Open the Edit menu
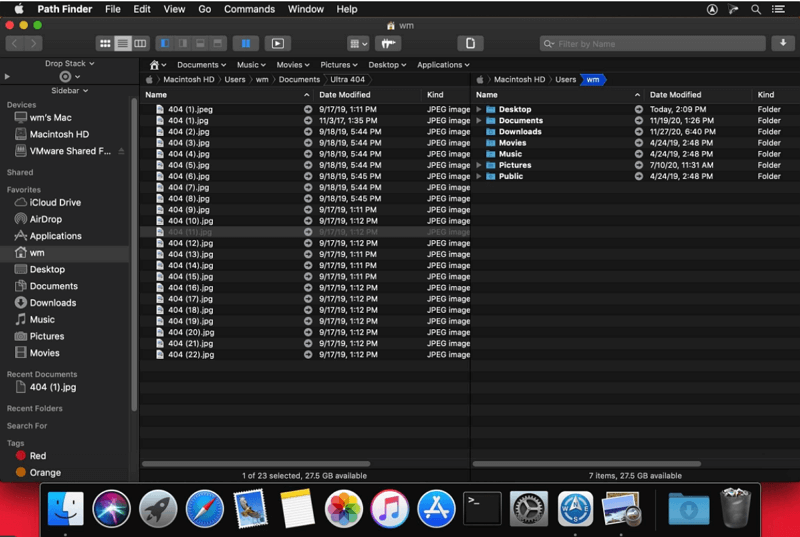The width and height of the screenshot is (800, 537). click(141, 9)
